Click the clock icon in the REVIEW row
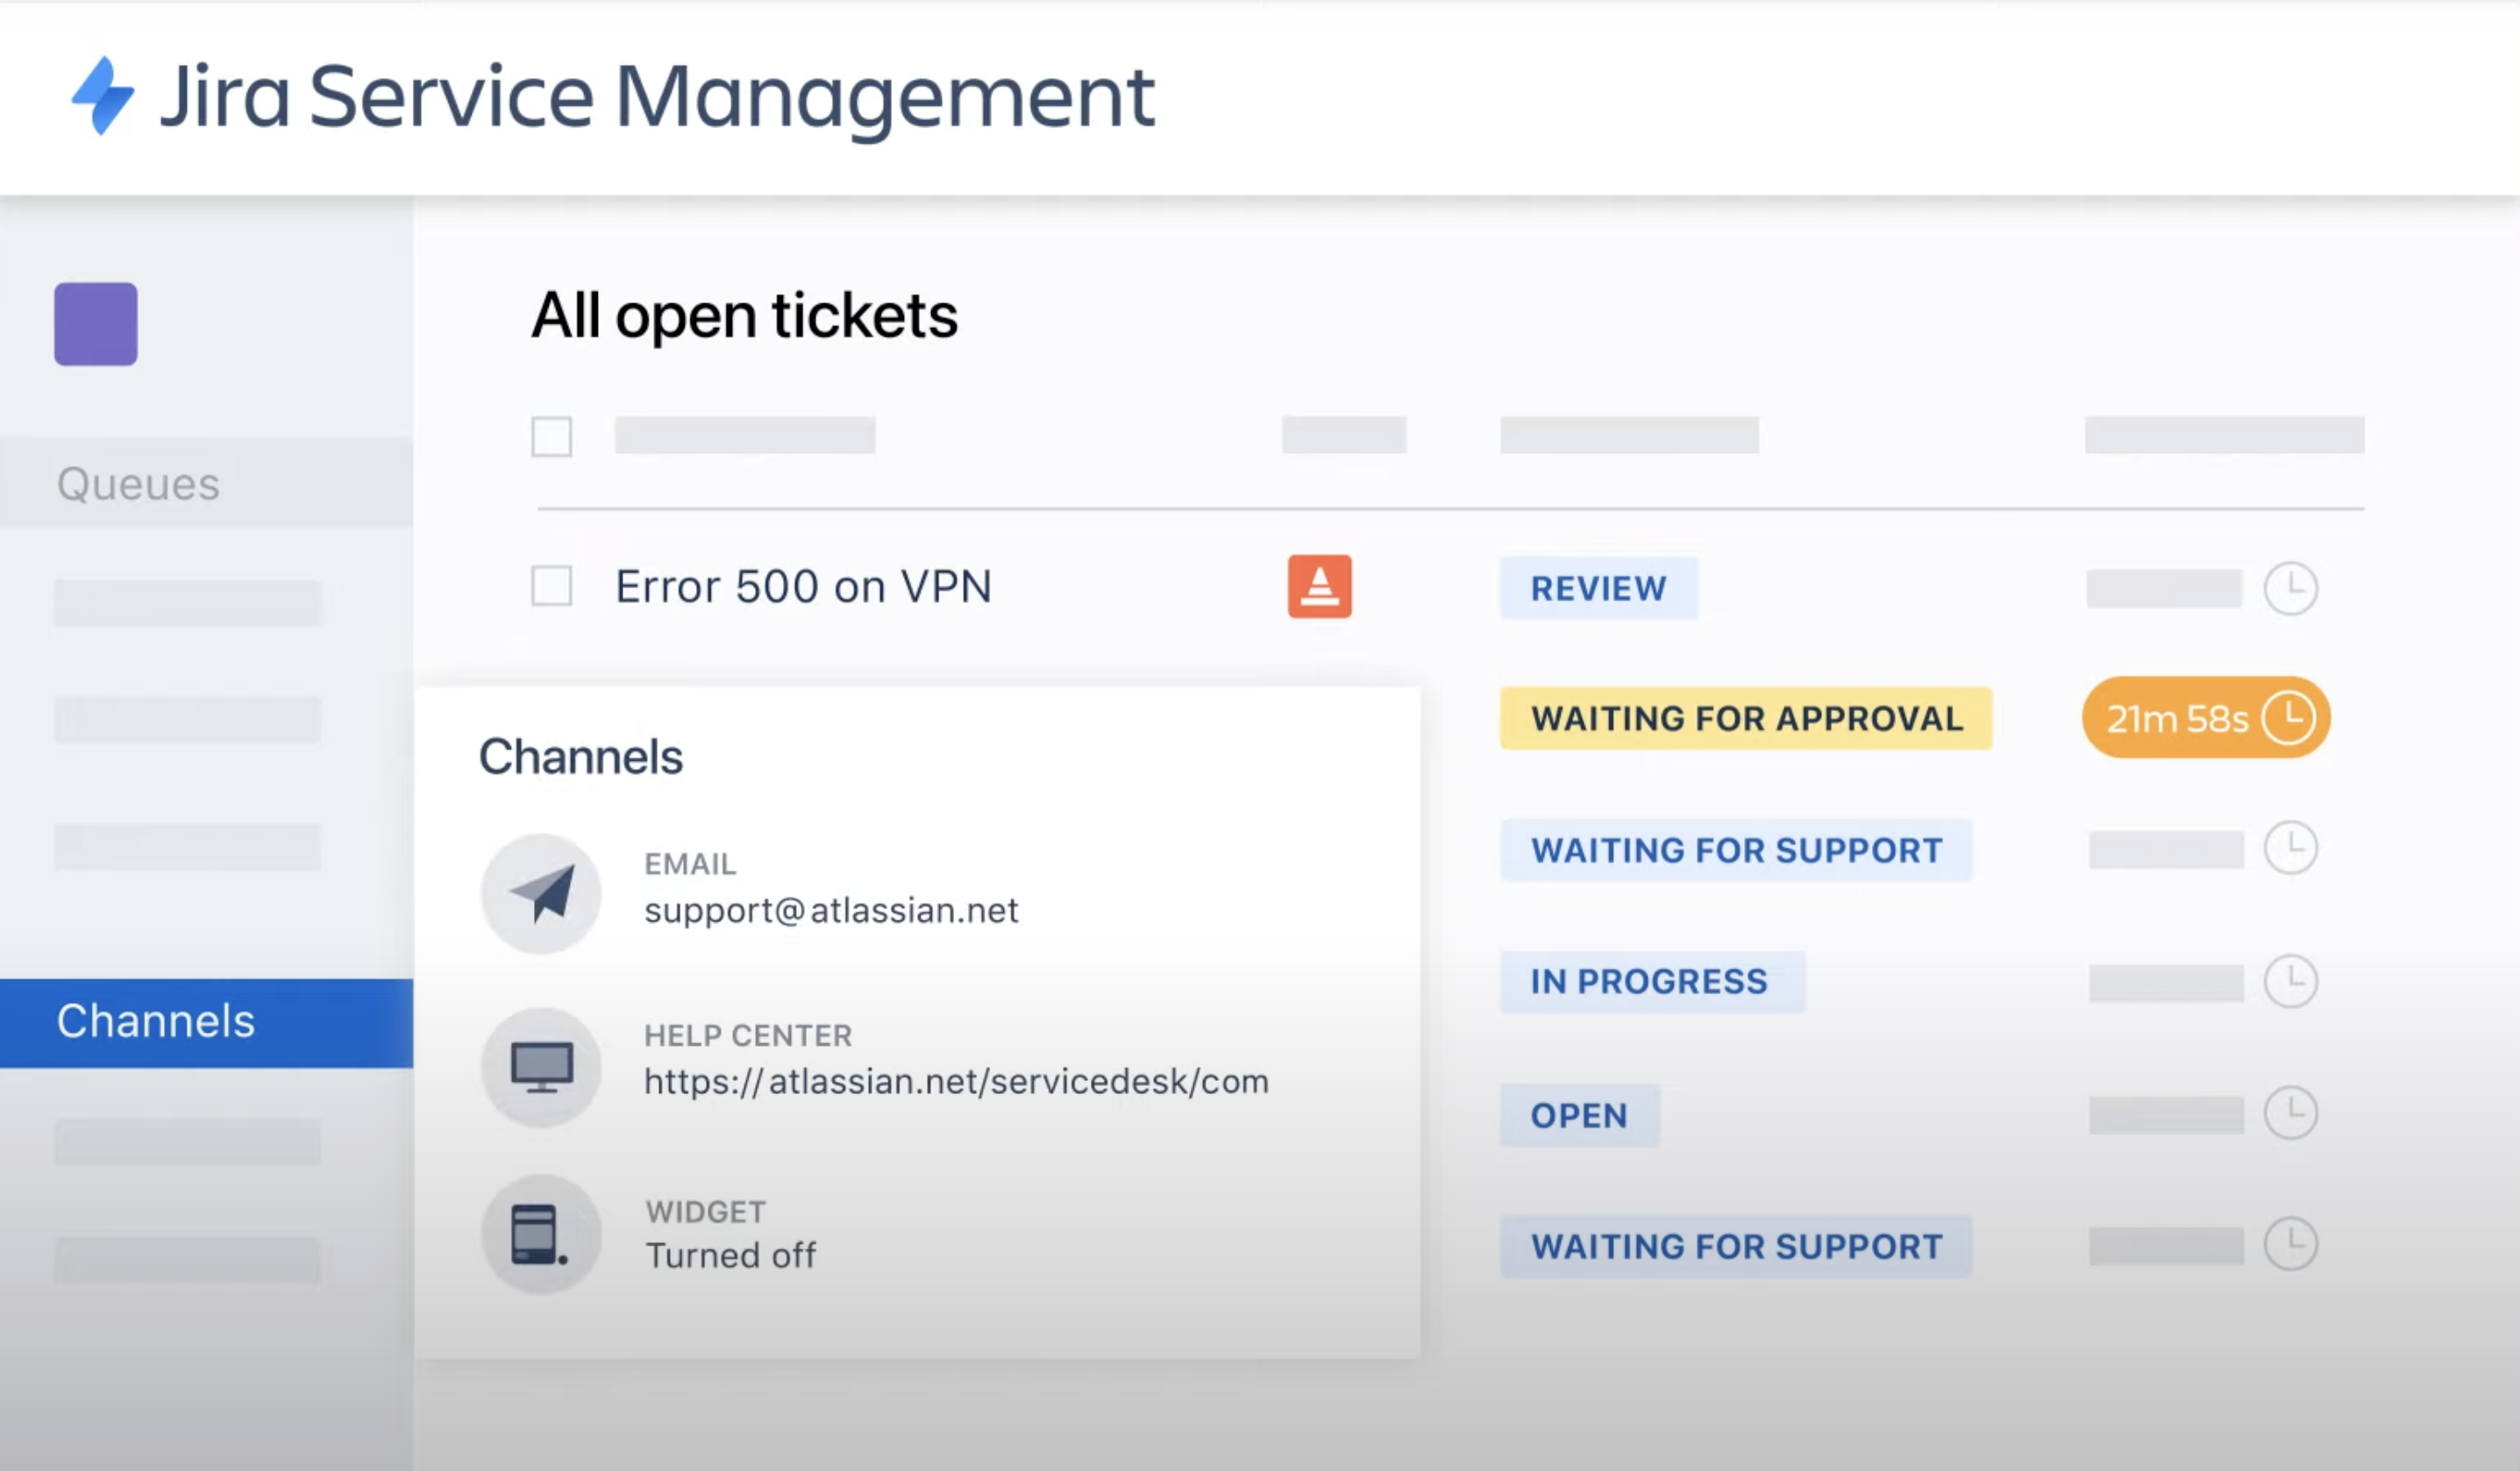 [2290, 588]
